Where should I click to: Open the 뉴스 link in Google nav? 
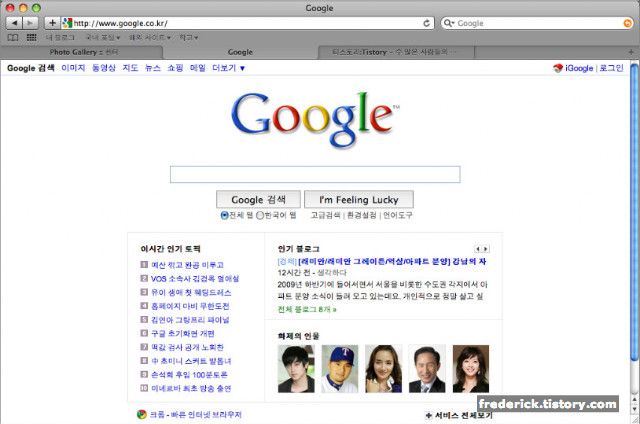pos(153,68)
